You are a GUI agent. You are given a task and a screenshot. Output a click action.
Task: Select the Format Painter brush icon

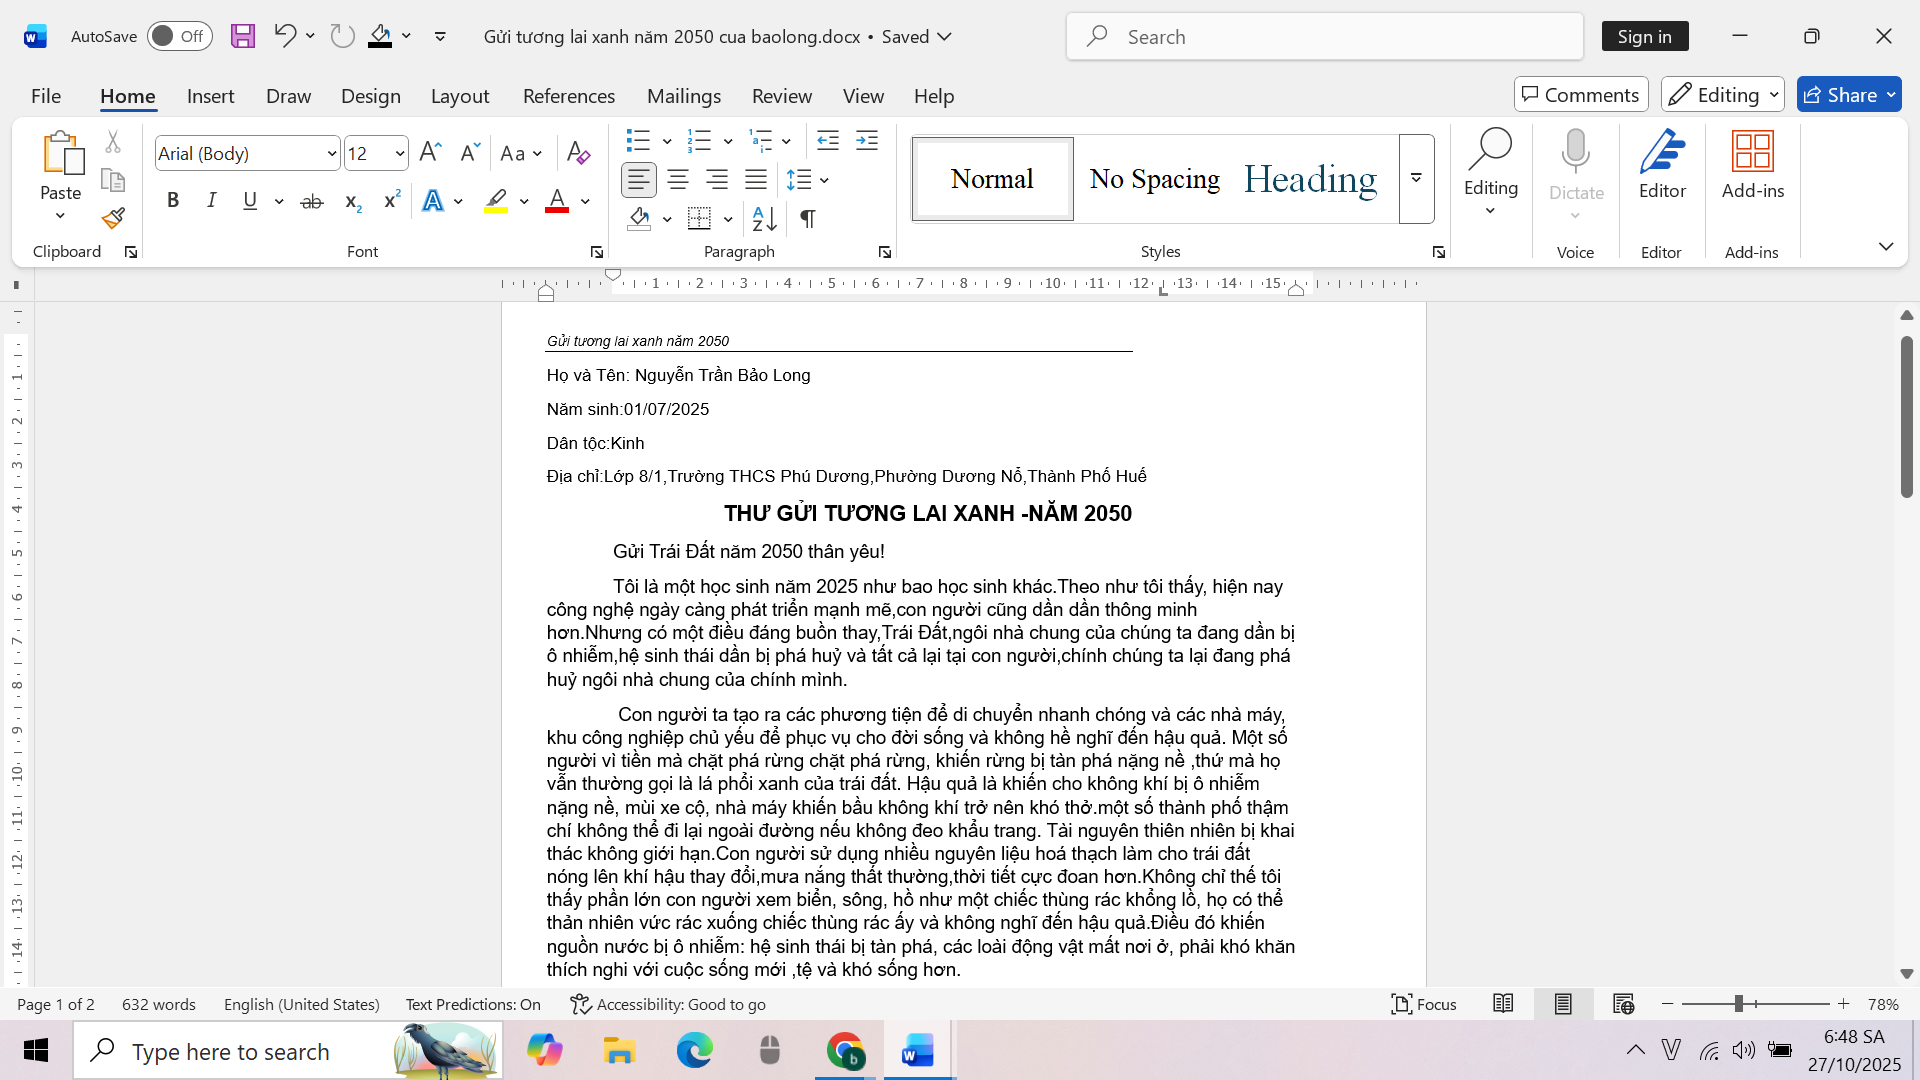(x=113, y=218)
